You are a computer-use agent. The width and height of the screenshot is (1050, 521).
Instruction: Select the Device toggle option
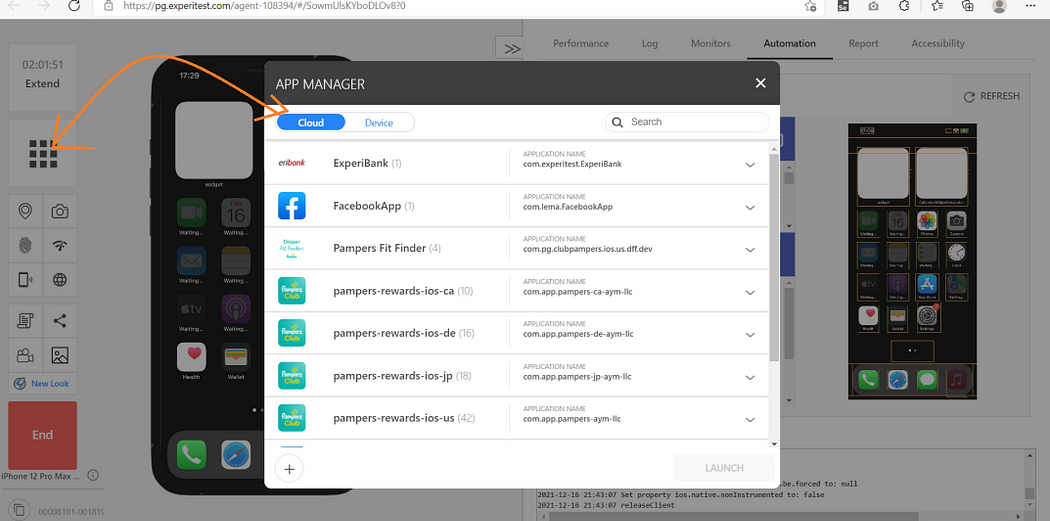[x=379, y=123]
